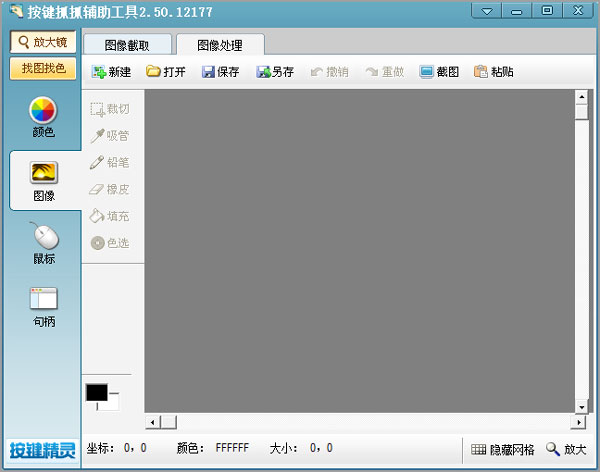Open the 颜色 color panel in sidebar
The width and height of the screenshot is (600, 472).
click(43, 117)
